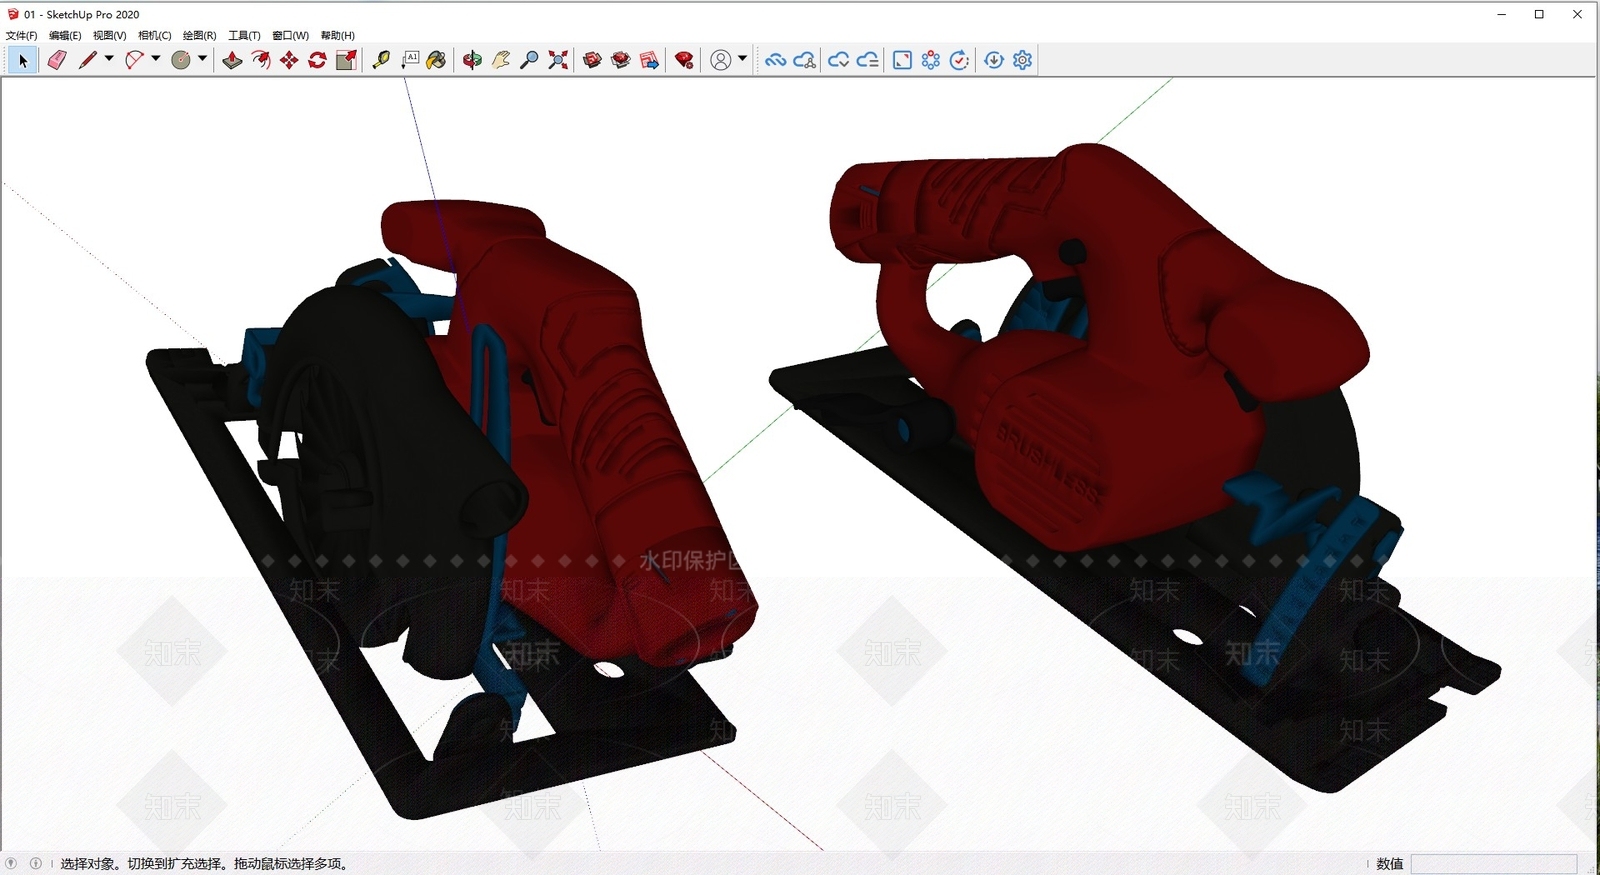Choose the Tape Measure tool
The height and width of the screenshot is (875, 1600).
click(x=381, y=60)
